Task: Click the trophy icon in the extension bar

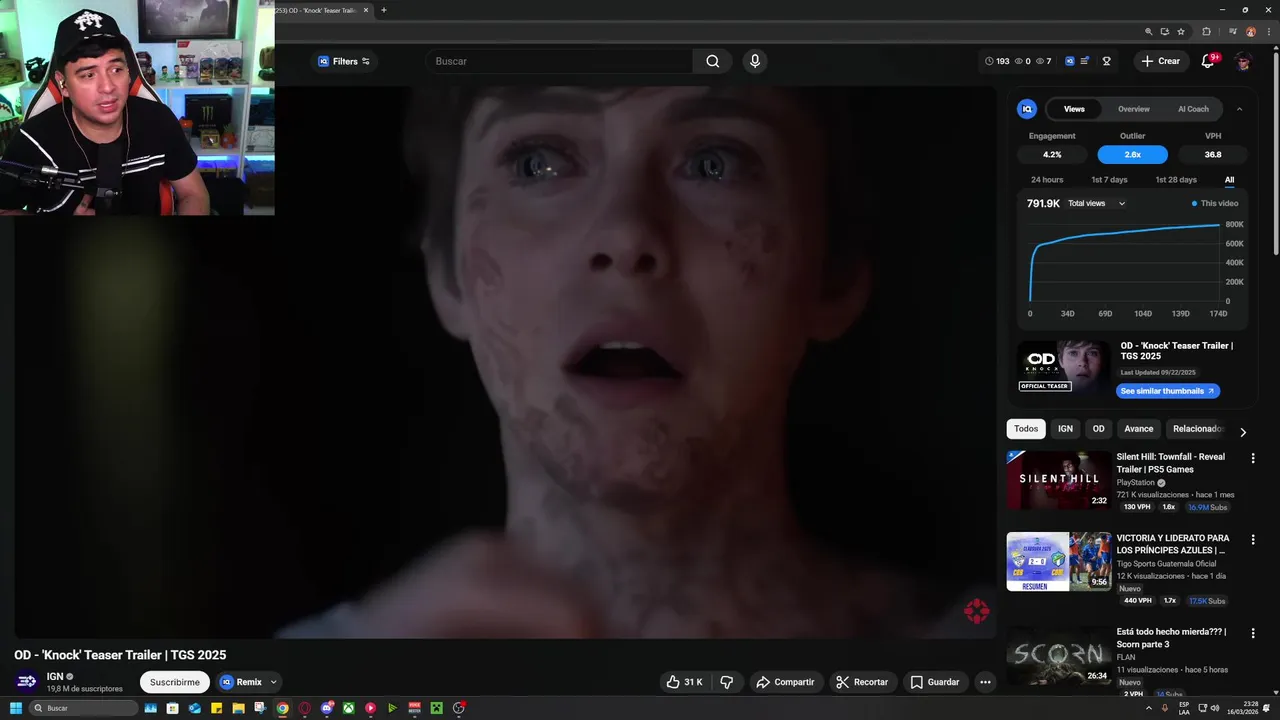Action: (x=1107, y=61)
